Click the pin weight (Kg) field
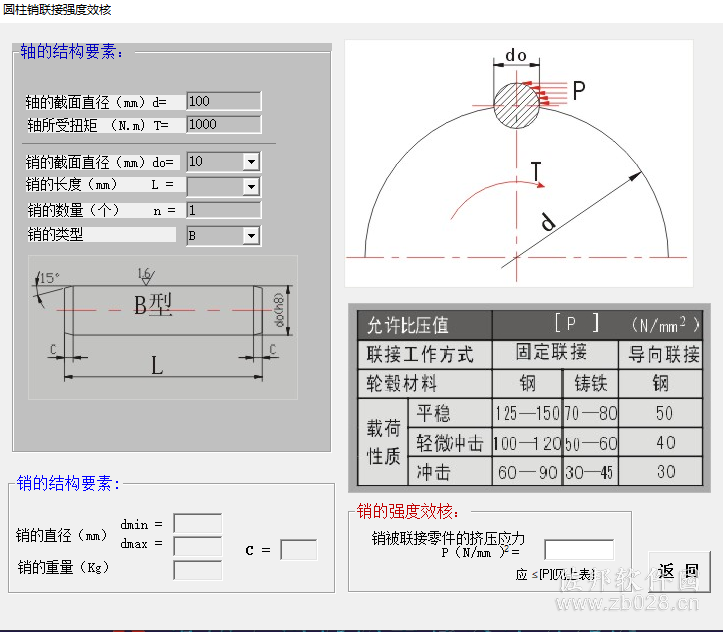 (x=198, y=570)
